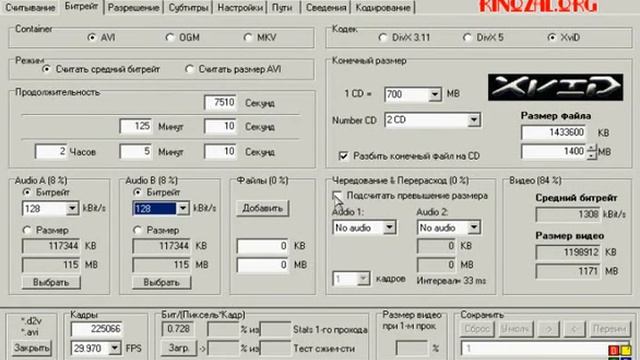Click video size value 1198912 KB
Image resolution: width=640 pixels, height=360 pixels.
click(x=568, y=253)
